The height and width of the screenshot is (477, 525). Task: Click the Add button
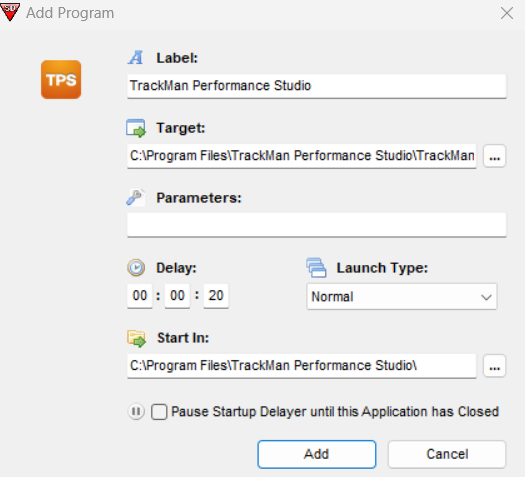pyautogui.click(x=317, y=454)
